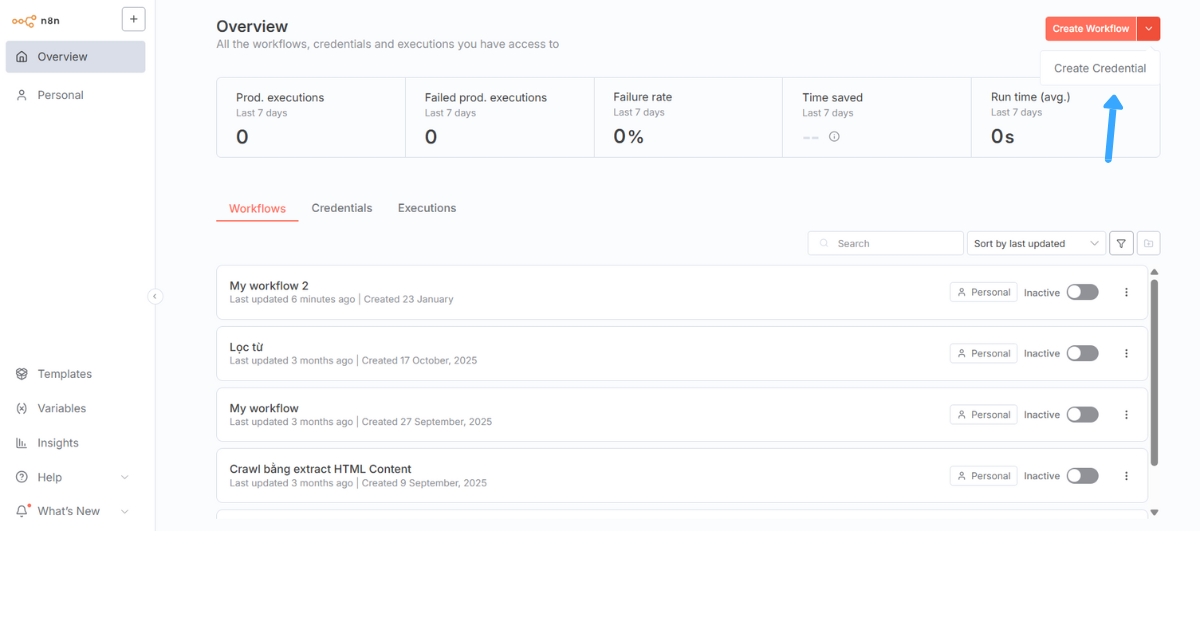The width and height of the screenshot is (1200, 630).
Task: Click the Time saved info icon
Action: 834,137
